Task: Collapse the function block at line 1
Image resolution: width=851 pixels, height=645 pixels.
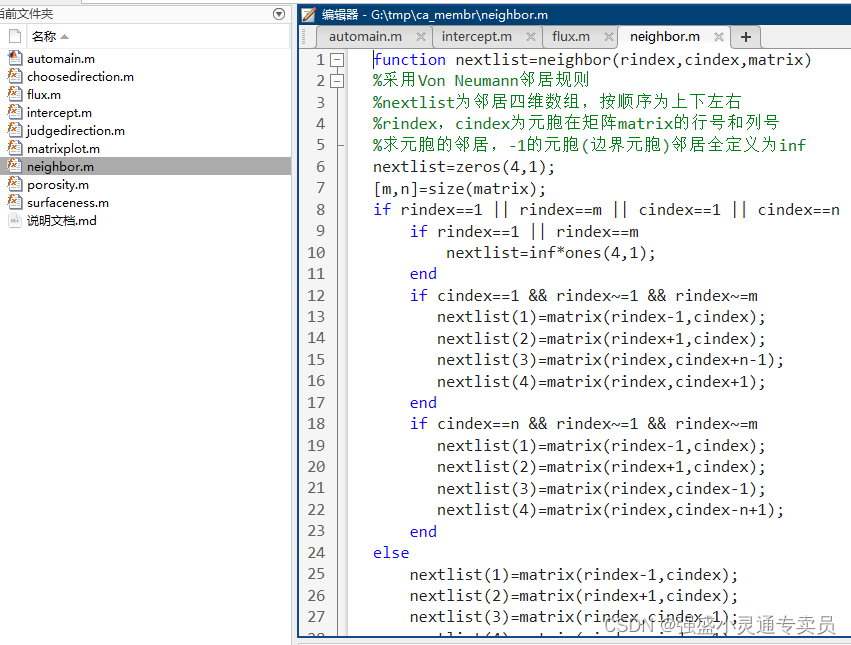Action: point(338,60)
